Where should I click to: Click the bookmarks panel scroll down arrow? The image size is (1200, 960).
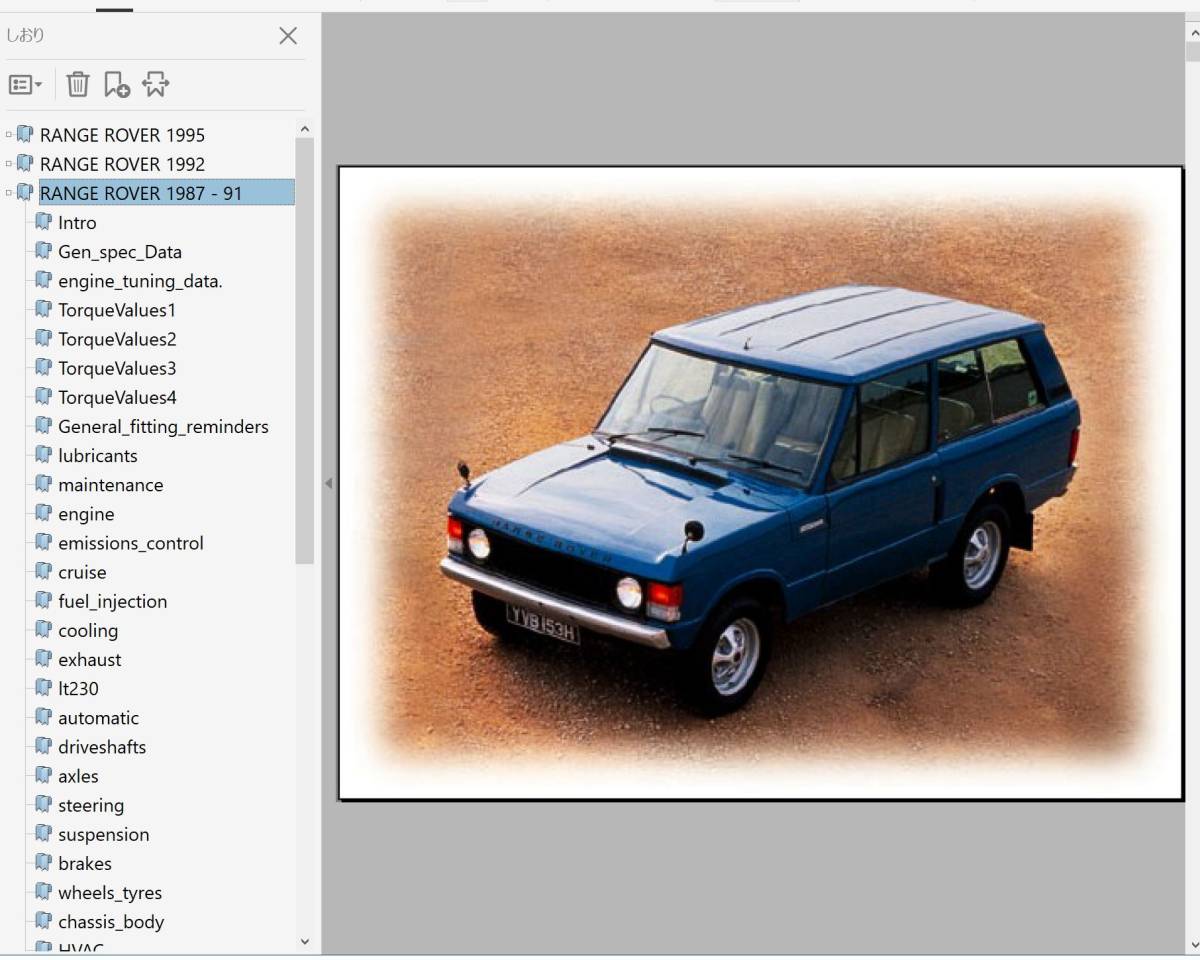305,941
